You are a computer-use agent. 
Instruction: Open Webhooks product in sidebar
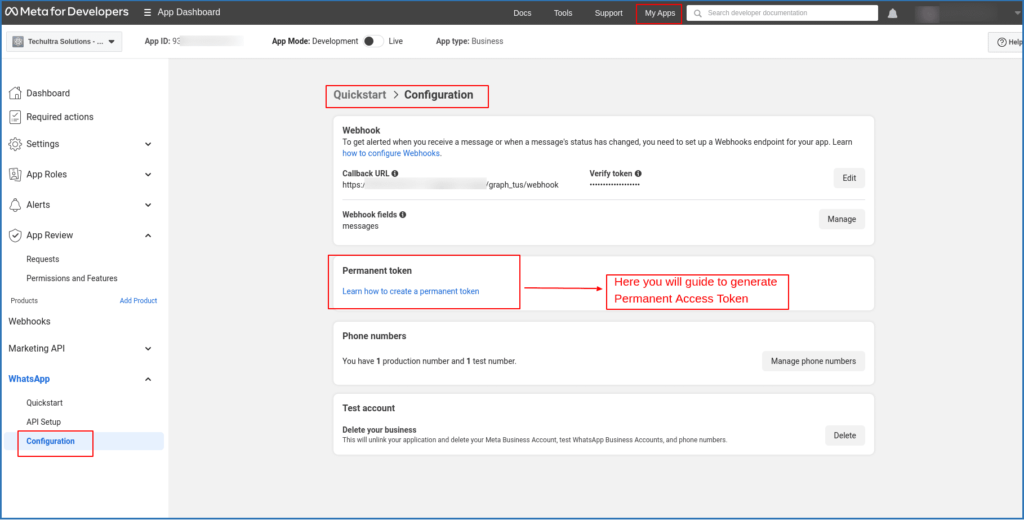pyautogui.click(x=29, y=321)
